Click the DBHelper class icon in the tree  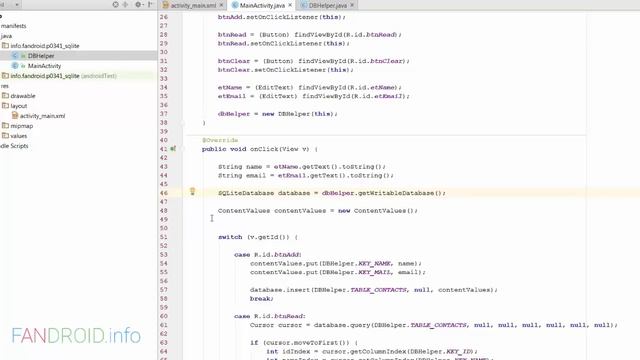pyautogui.click(x=15, y=56)
